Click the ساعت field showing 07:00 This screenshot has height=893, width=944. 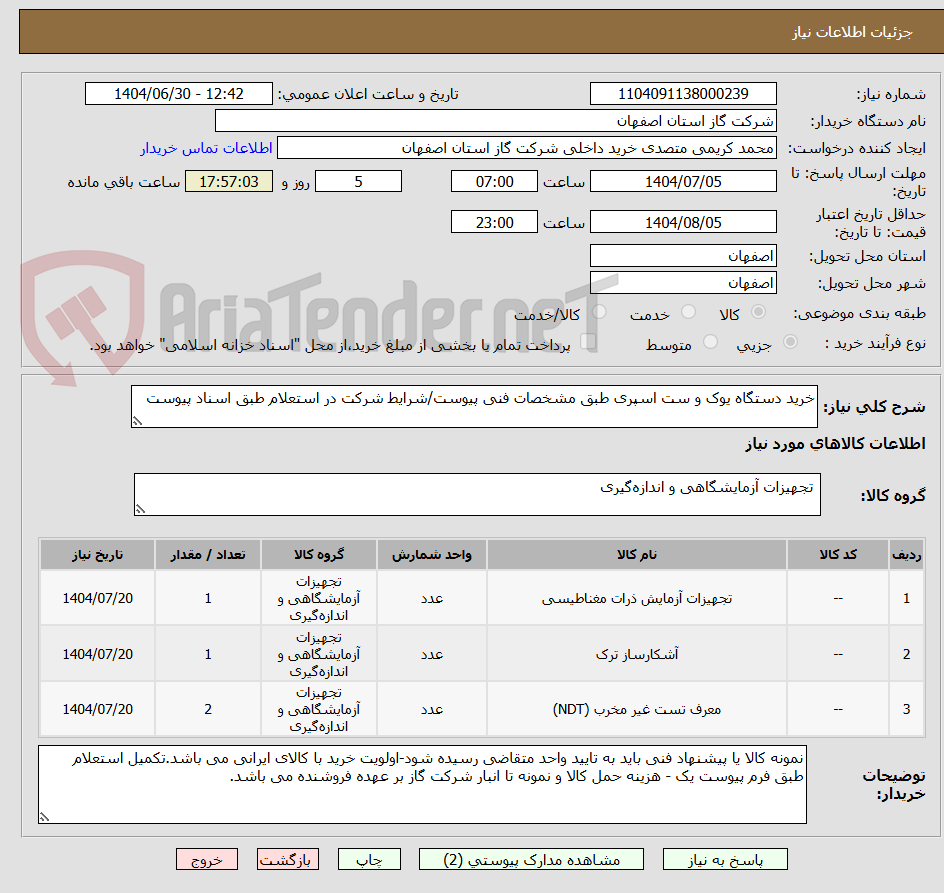tap(494, 181)
